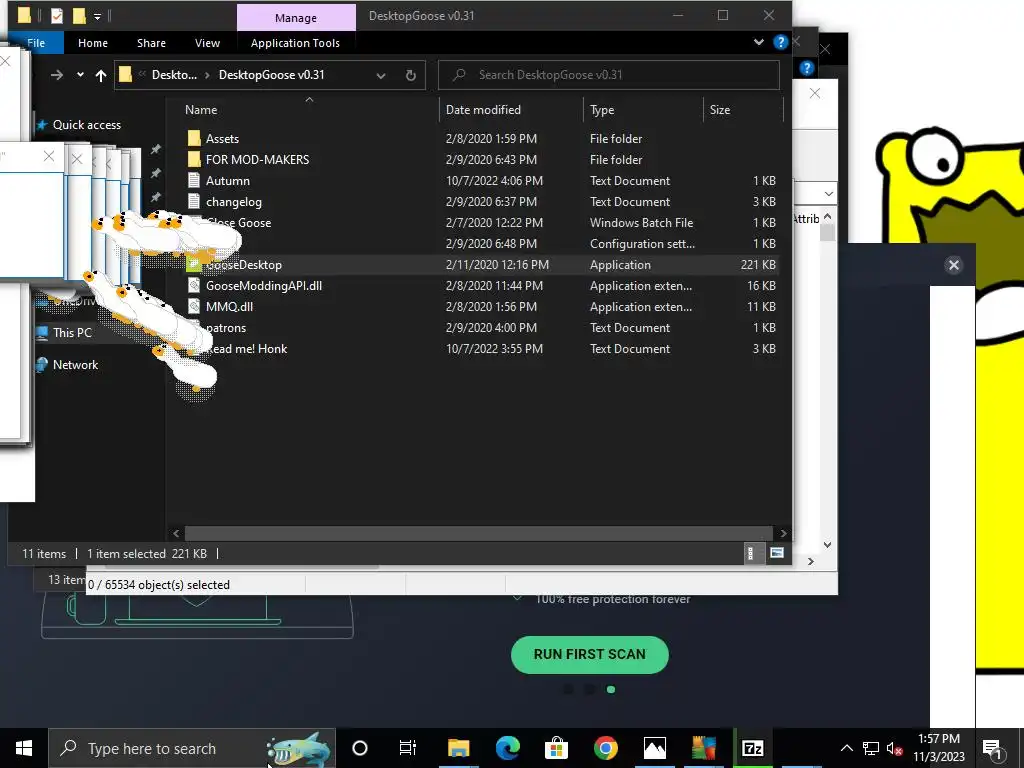This screenshot has height=768, width=1024.
Task: Go up one folder level
Action: tap(101, 75)
